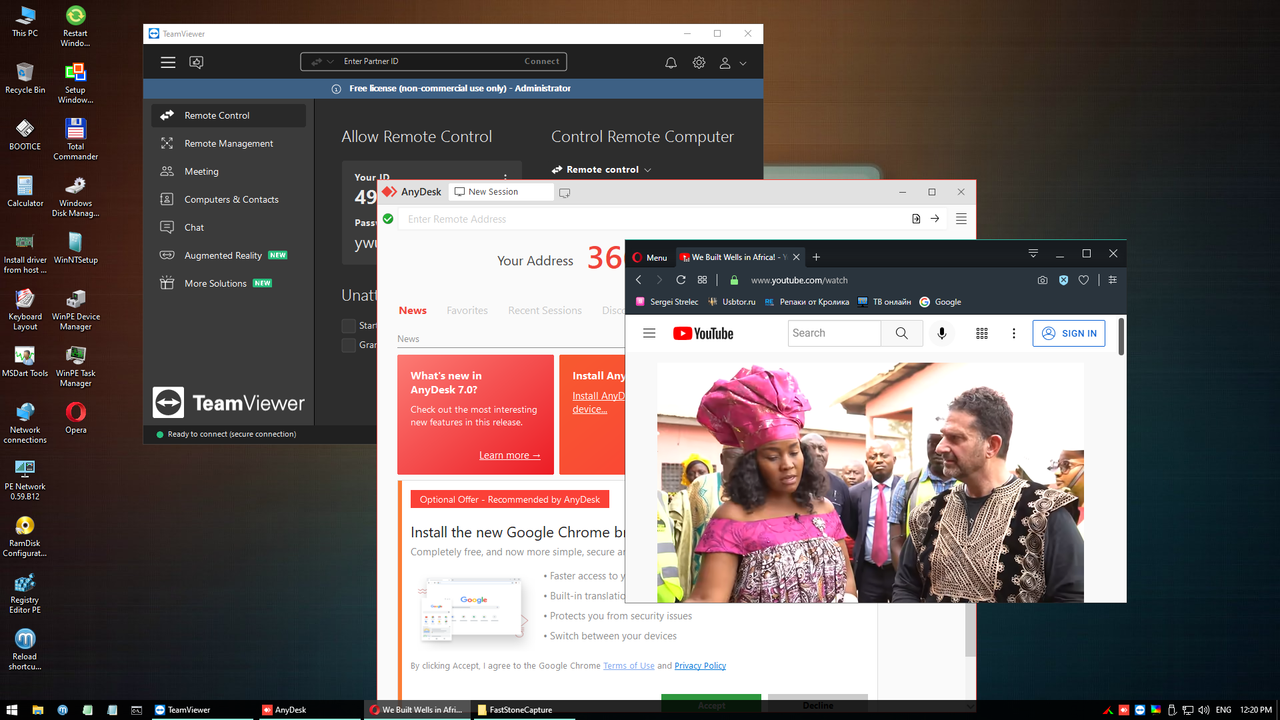Go back in Opera browser
The image size is (1280, 720).
(639, 280)
